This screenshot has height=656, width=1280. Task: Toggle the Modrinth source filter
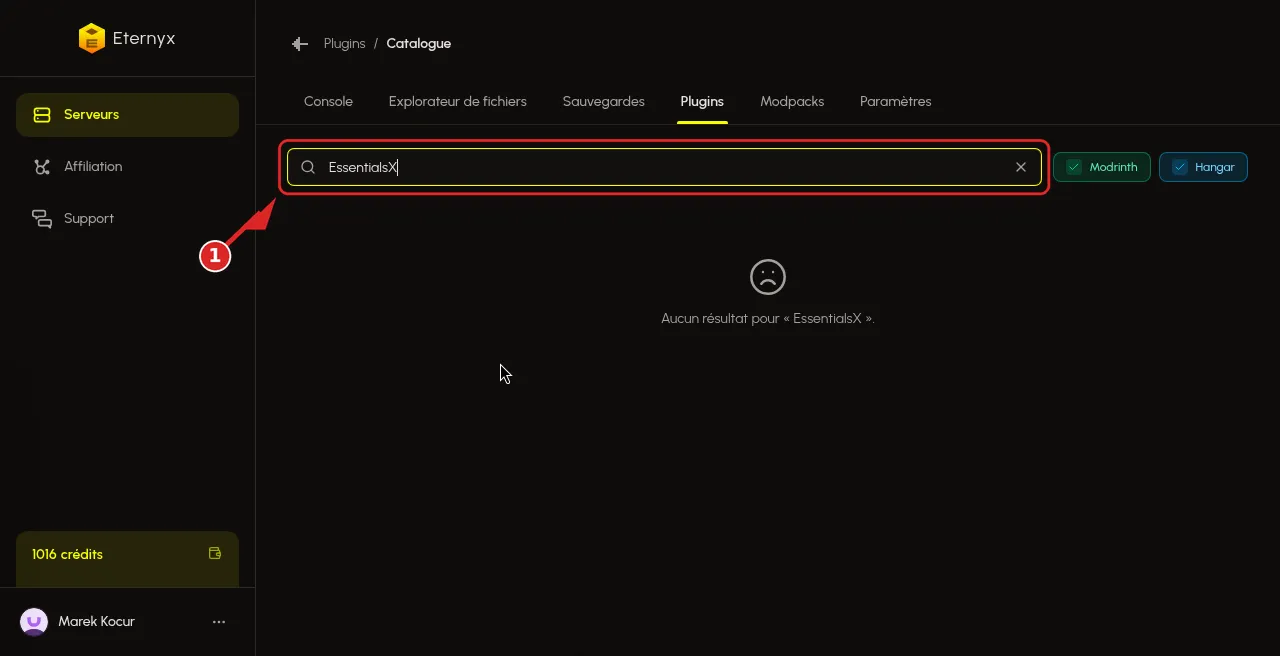click(1102, 167)
